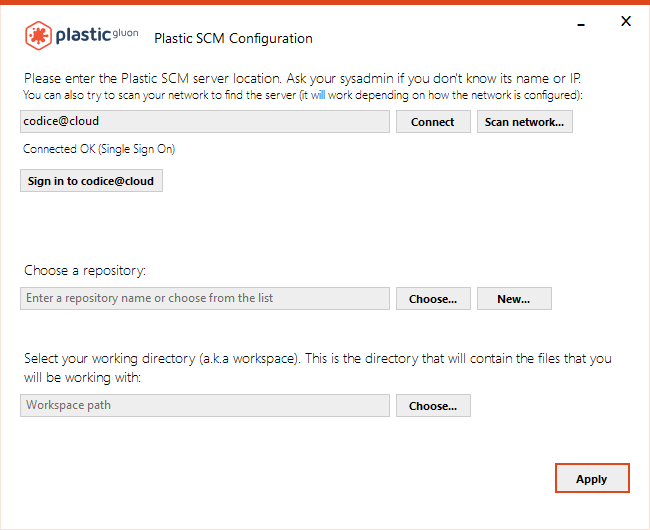This screenshot has height=530, width=650.
Task: Click the Connect button
Action: [433, 122]
